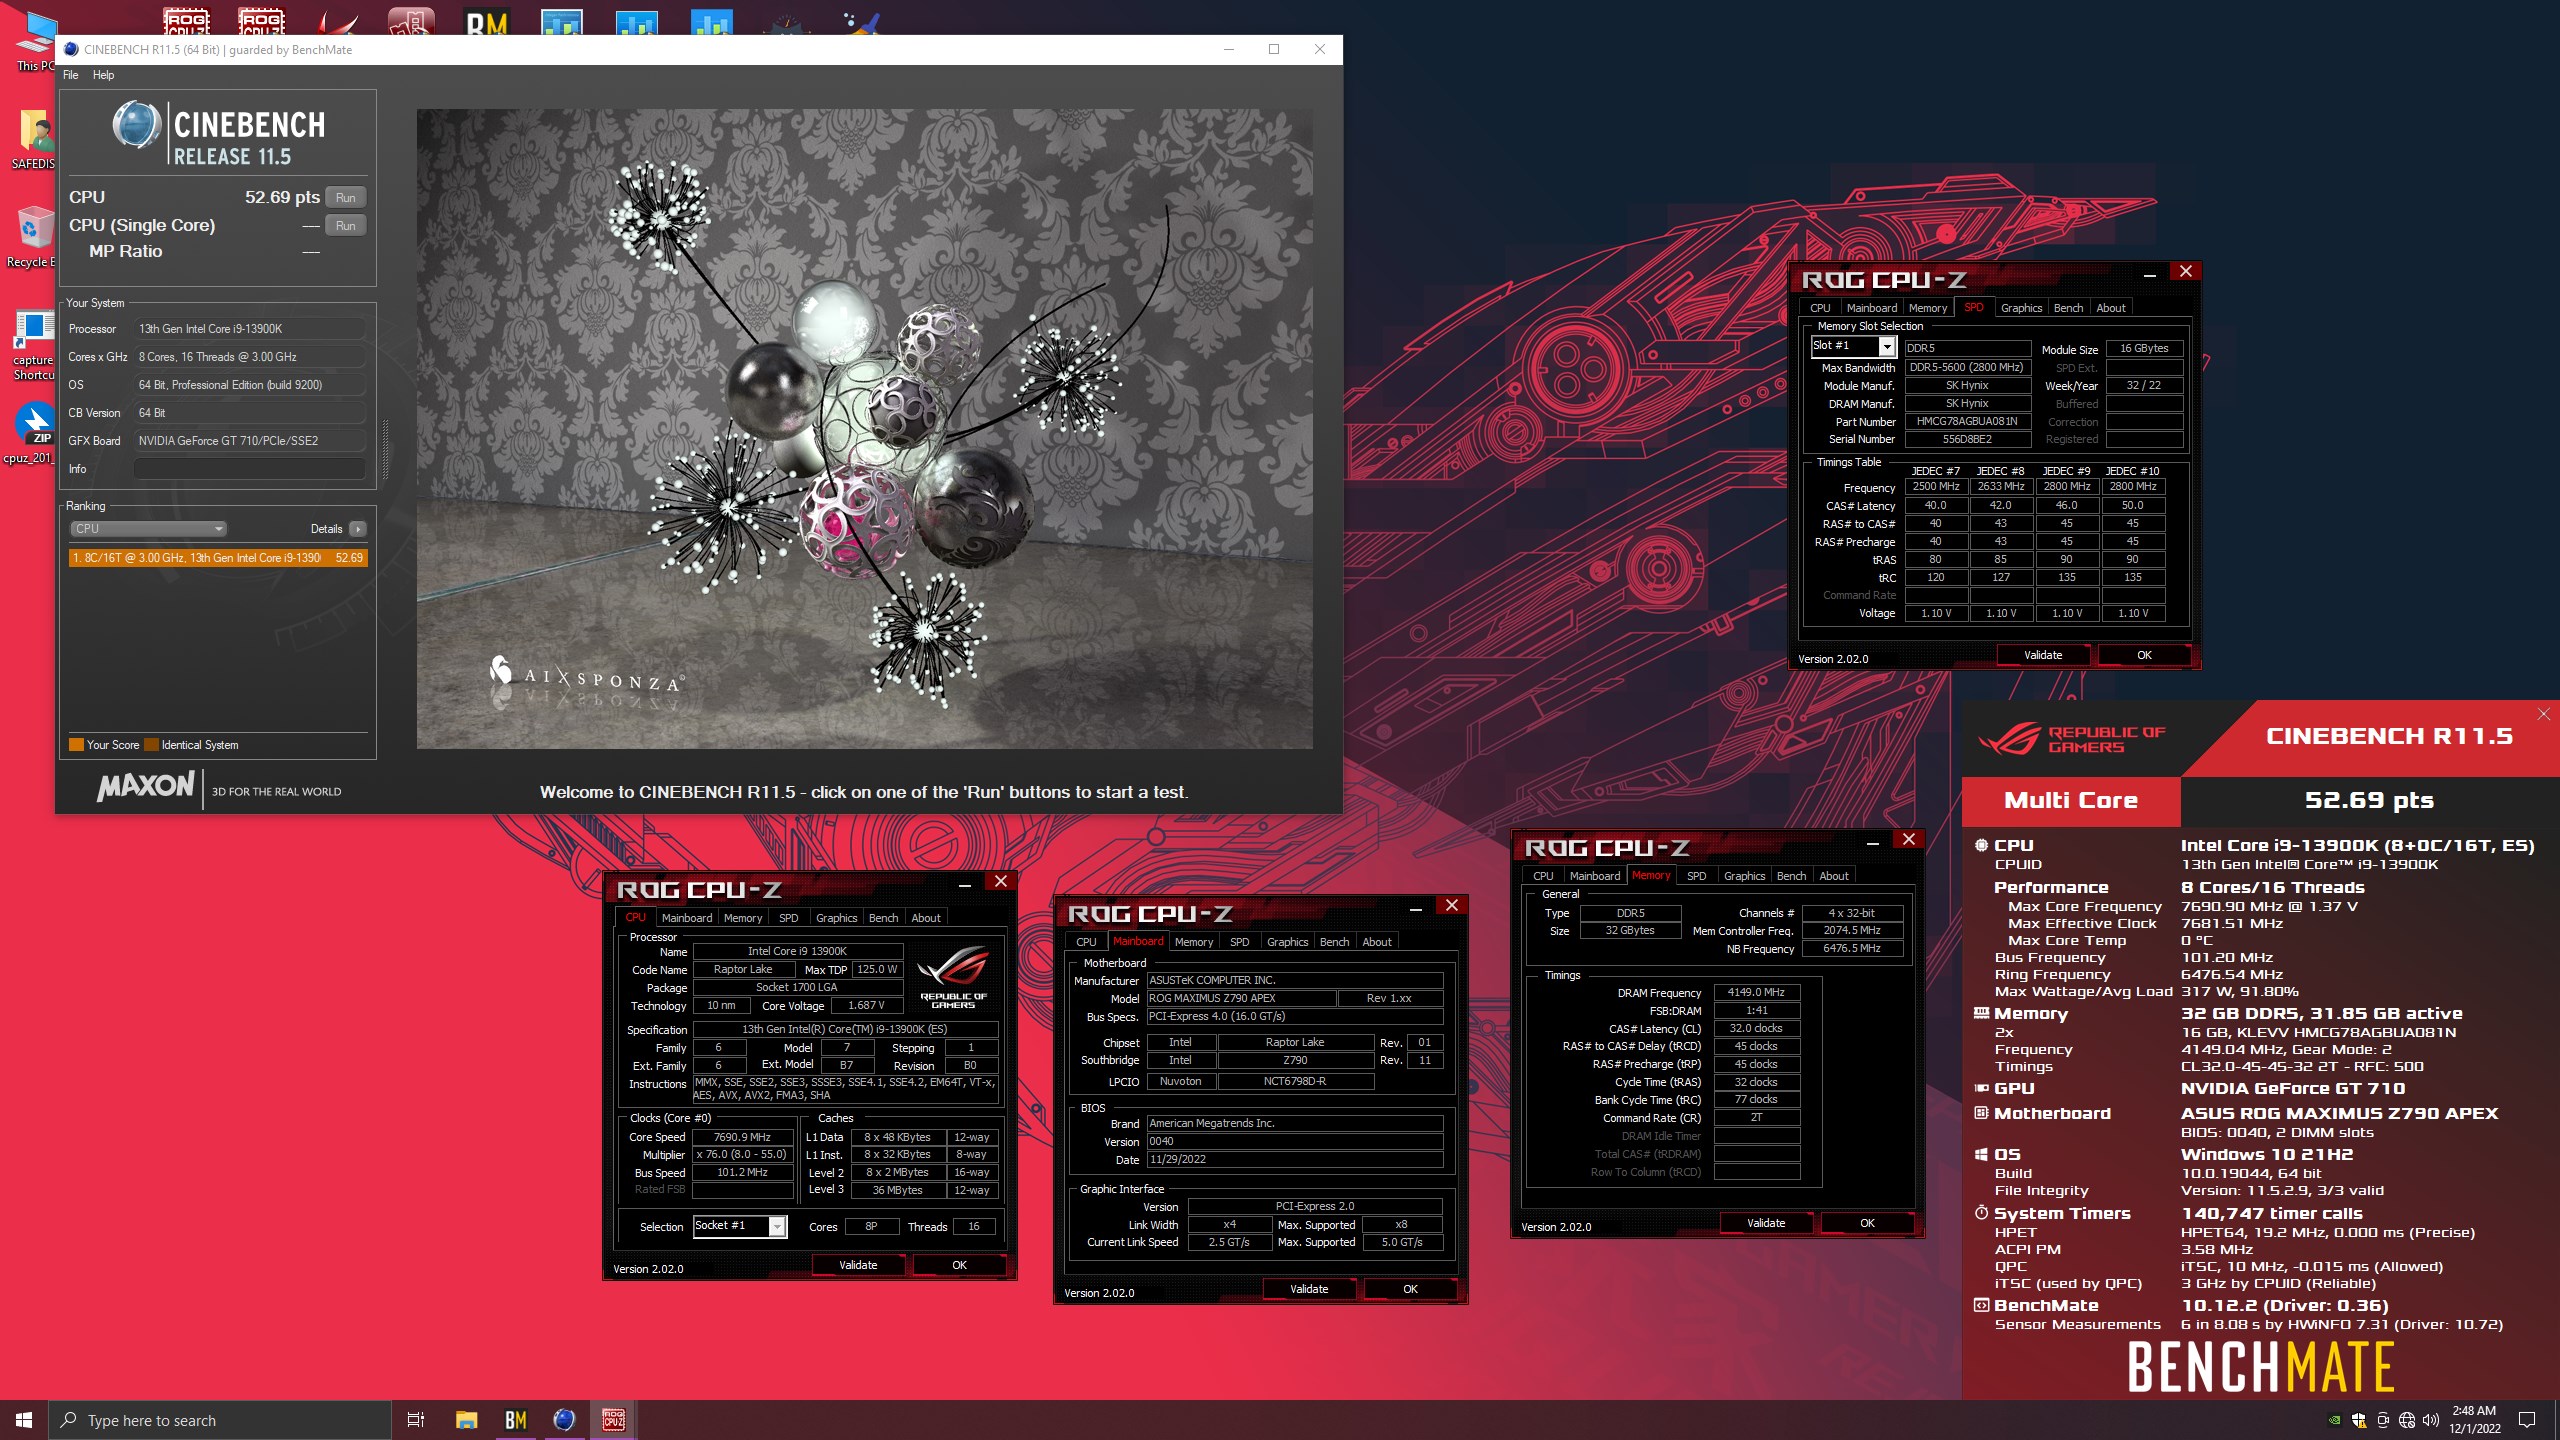Click the Details arrow in Ranking
The height and width of the screenshot is (1440, 2560).
click(358, 529)
